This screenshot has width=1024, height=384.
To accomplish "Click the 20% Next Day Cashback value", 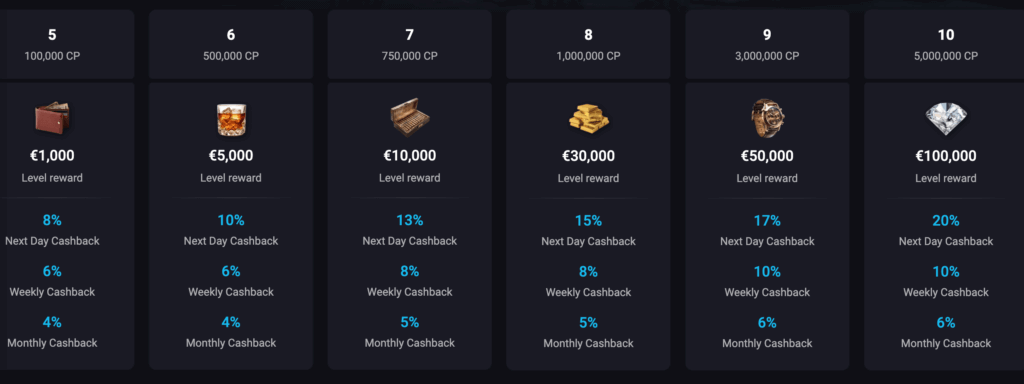I will (x=946, y=221).
